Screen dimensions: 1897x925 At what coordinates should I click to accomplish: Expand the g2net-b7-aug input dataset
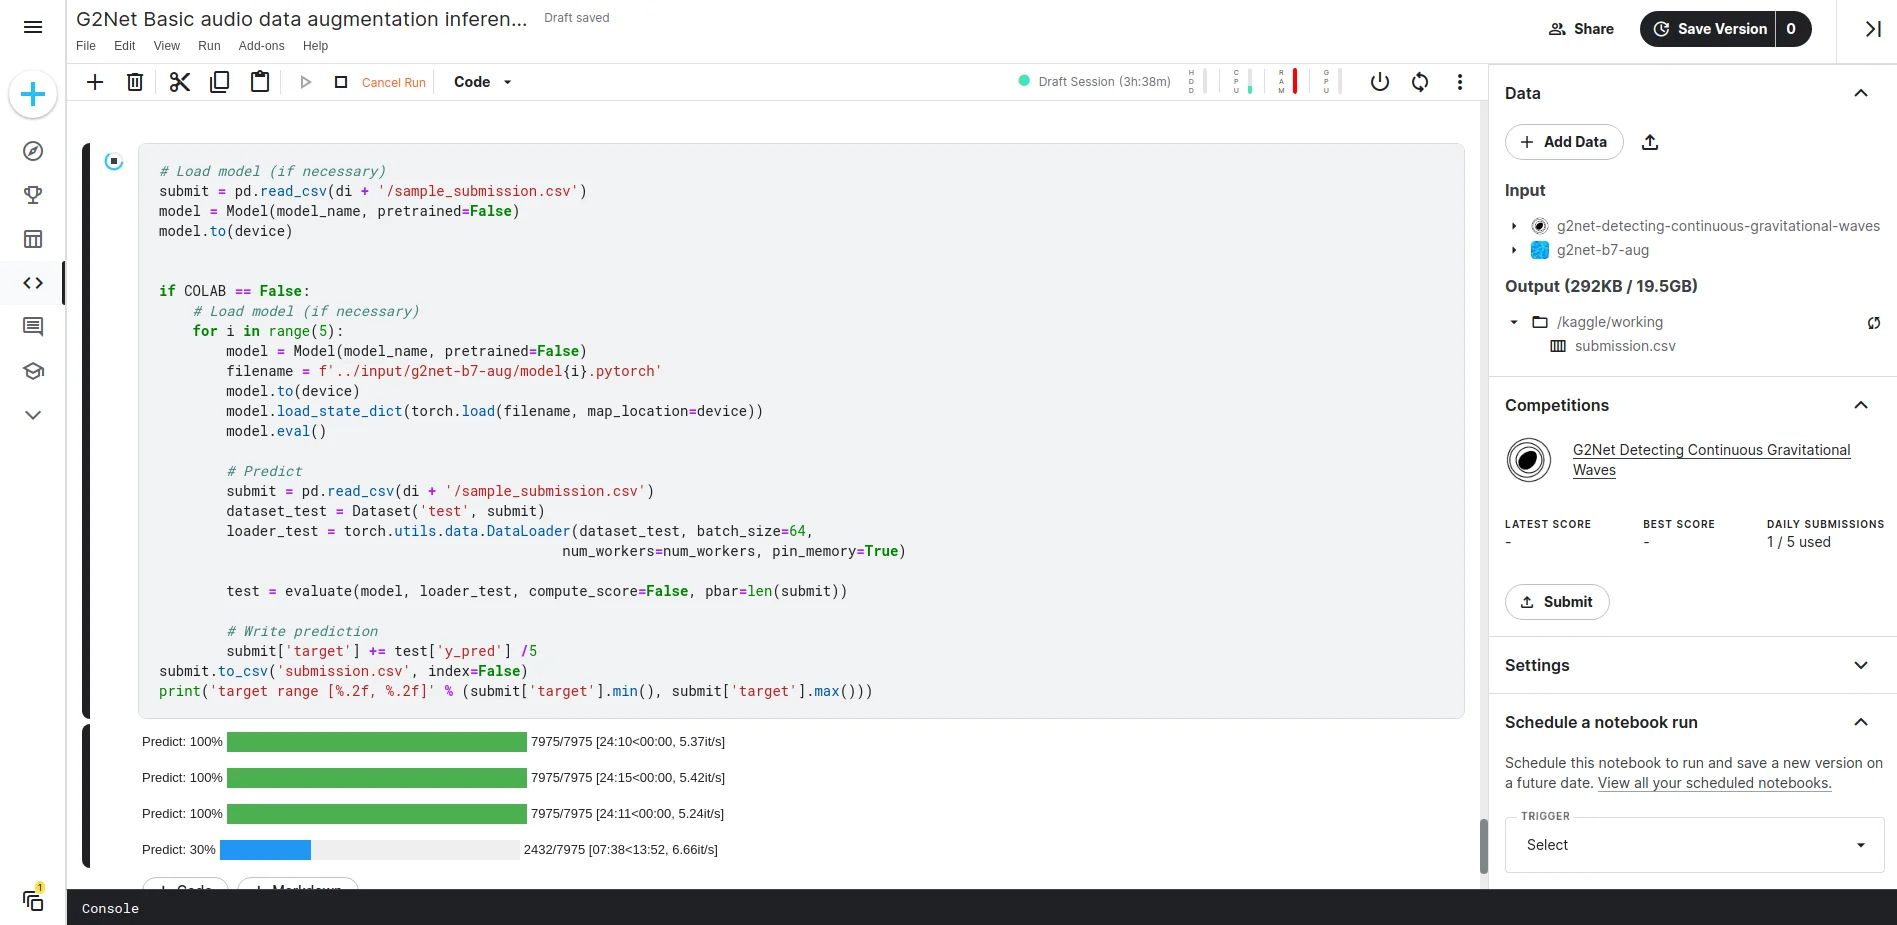point(1514,250)
